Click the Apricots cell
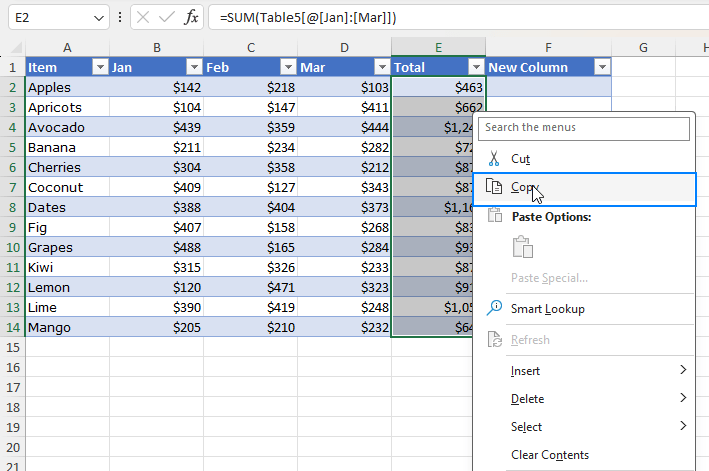 (x=67, y=107)
